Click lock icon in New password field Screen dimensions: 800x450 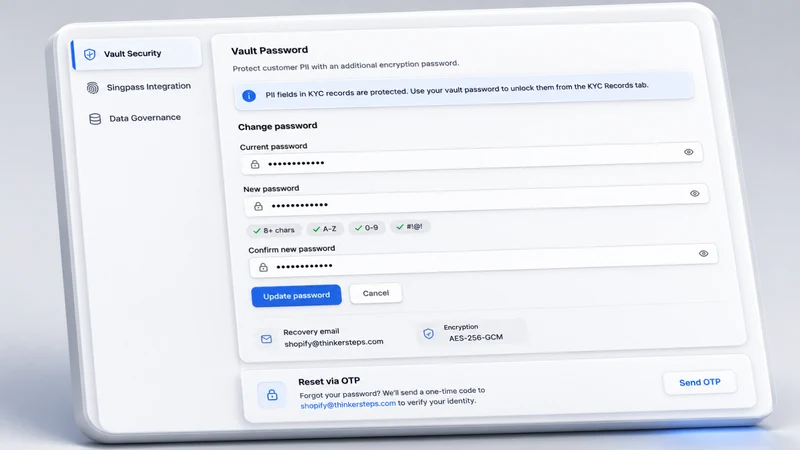click(x=258, y=206)
